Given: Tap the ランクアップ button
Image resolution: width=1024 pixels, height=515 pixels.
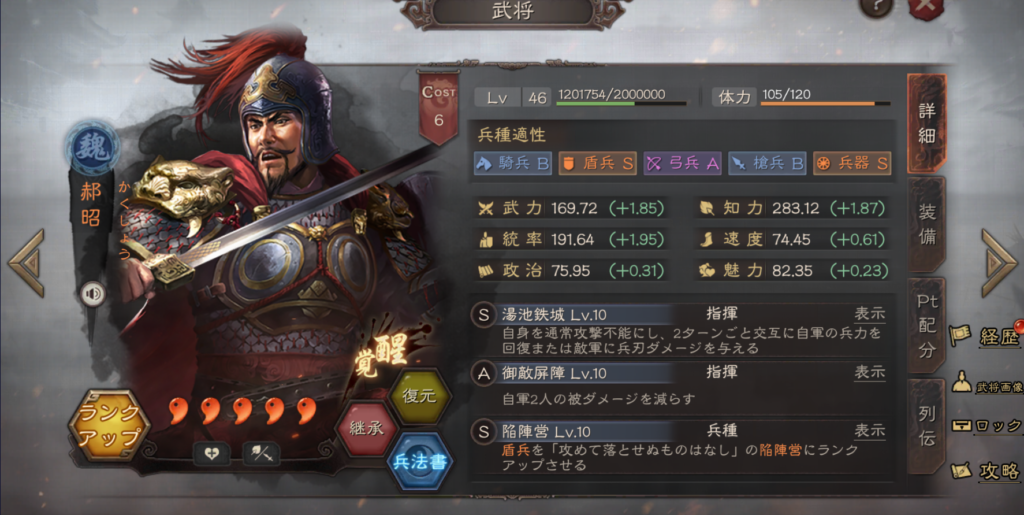Looking at the screenshot, I should click(109, 426).
